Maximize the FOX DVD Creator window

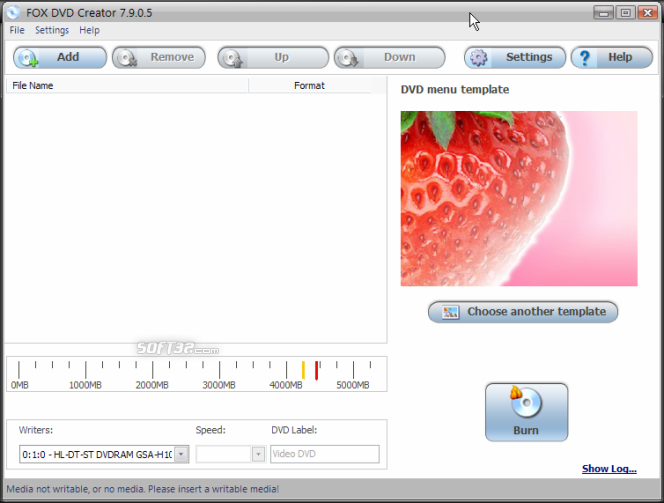625,13
